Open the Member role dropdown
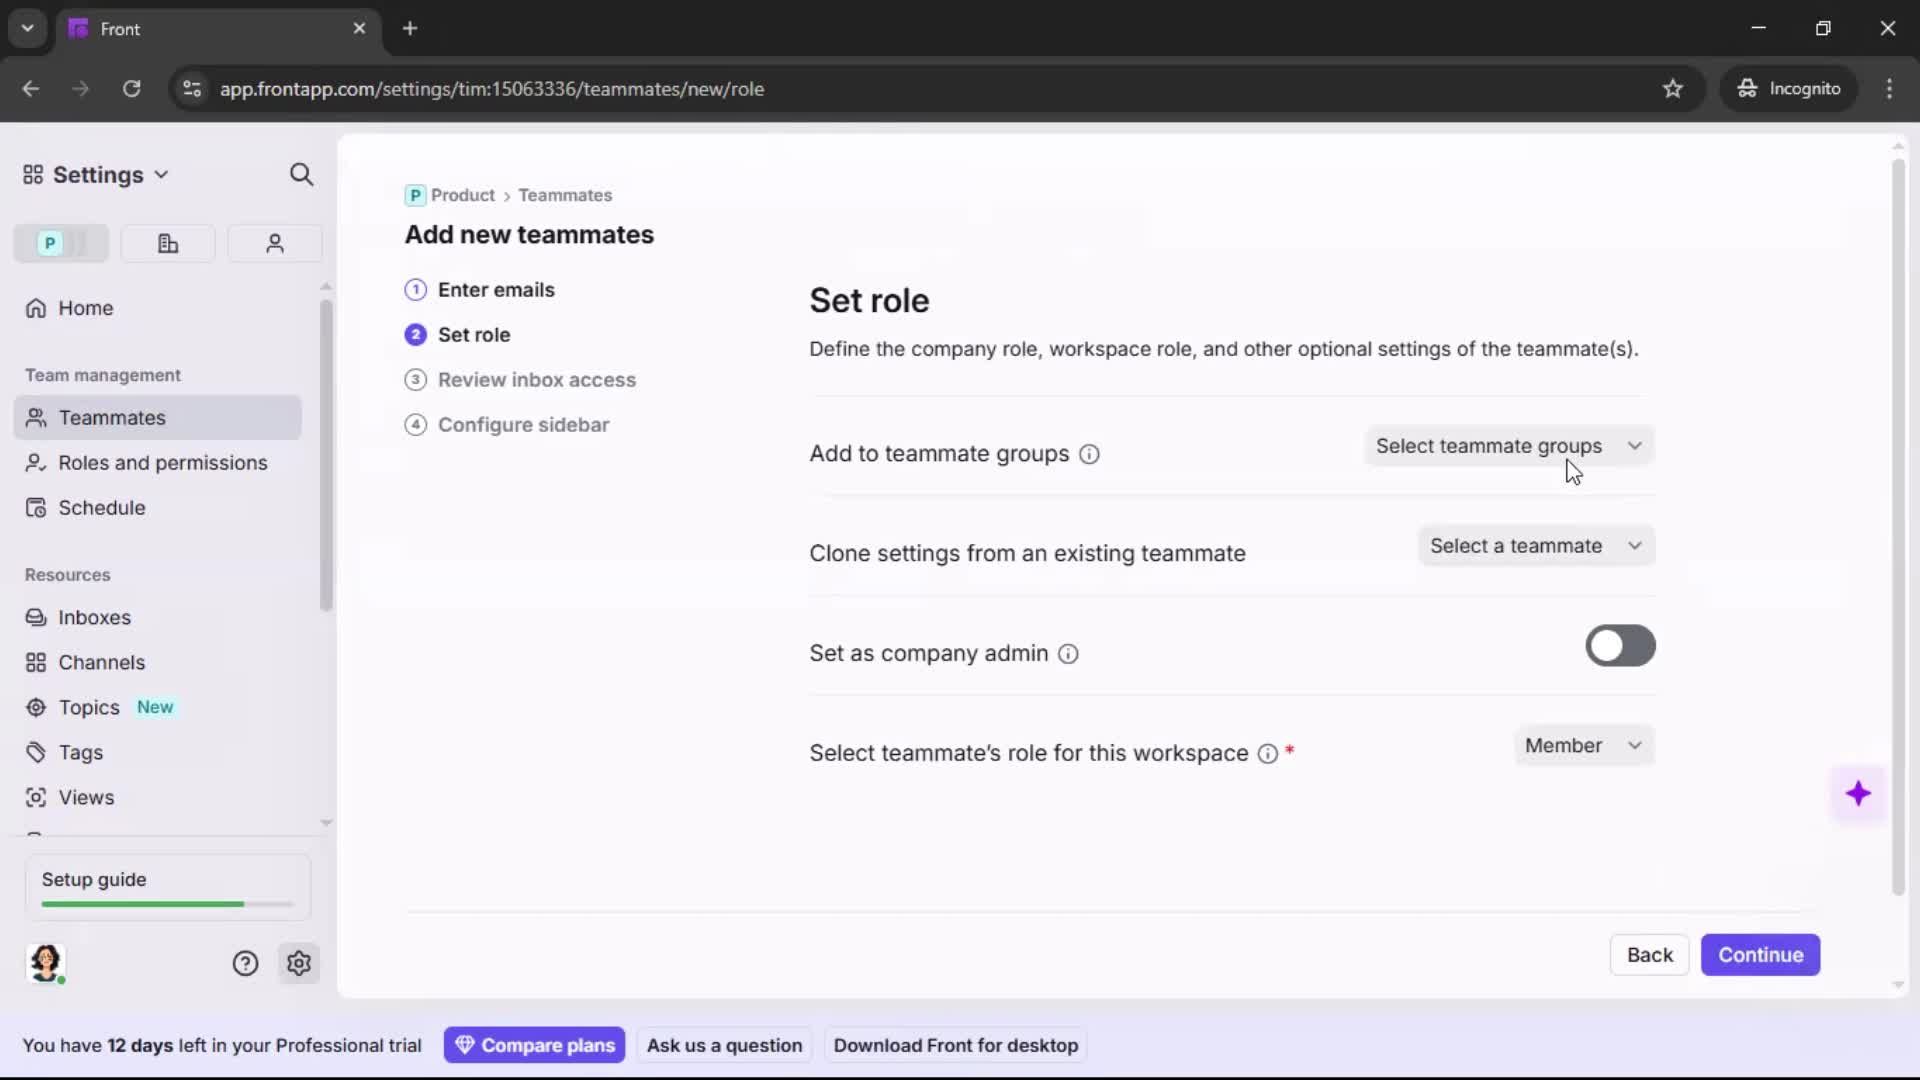 click(1584, 745)
